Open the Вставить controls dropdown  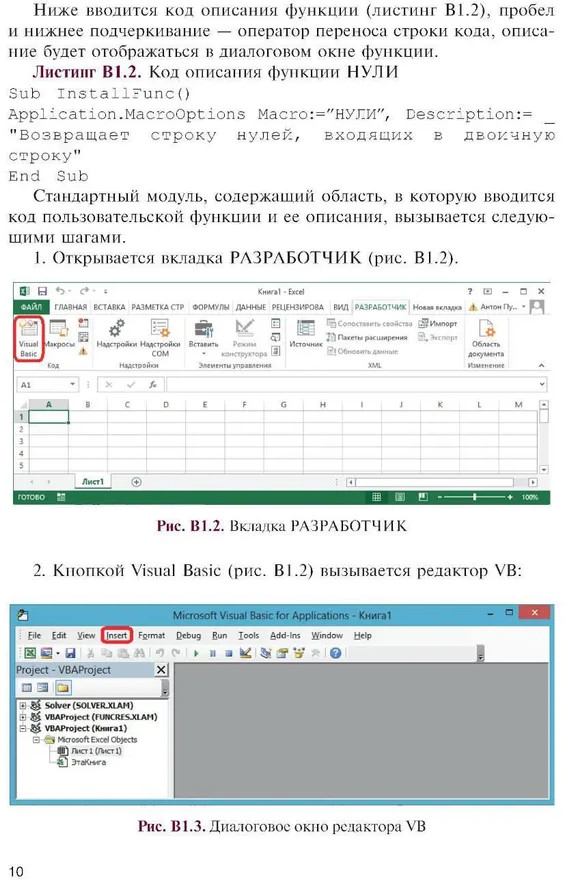pos(203,338)
